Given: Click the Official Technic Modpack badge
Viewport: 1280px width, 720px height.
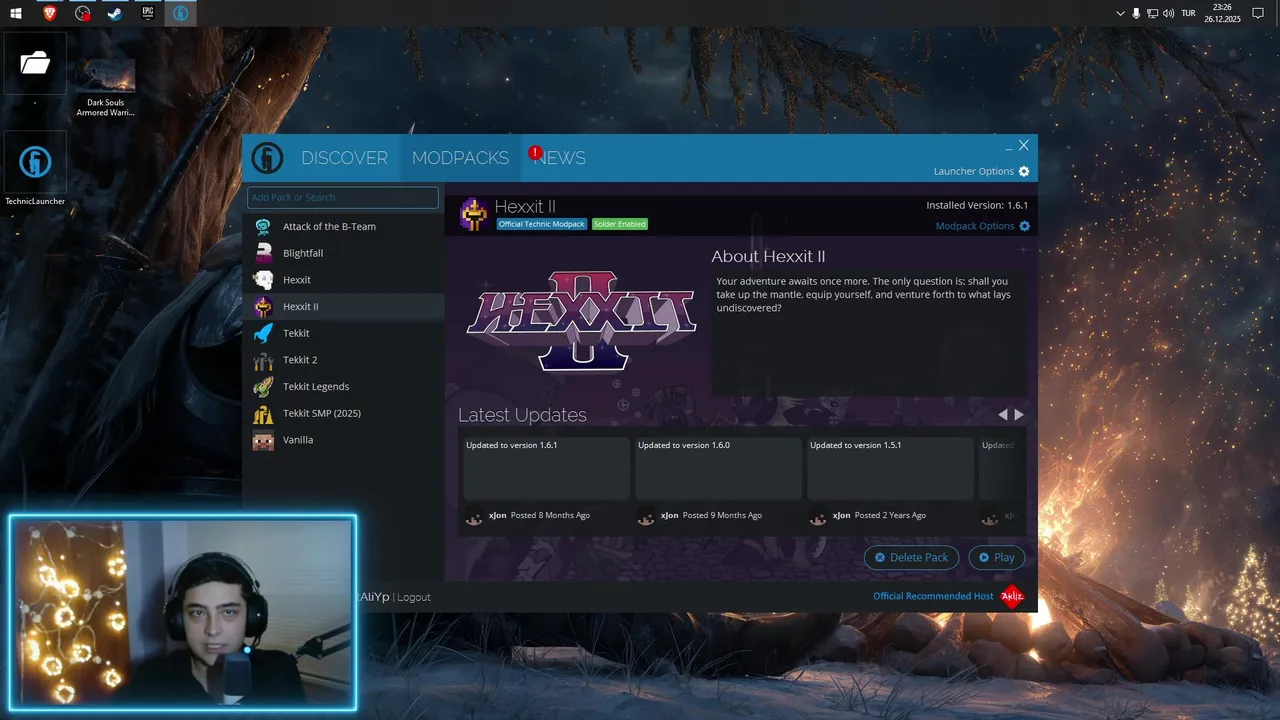Looking at the screenshot, I should (542, 224).
